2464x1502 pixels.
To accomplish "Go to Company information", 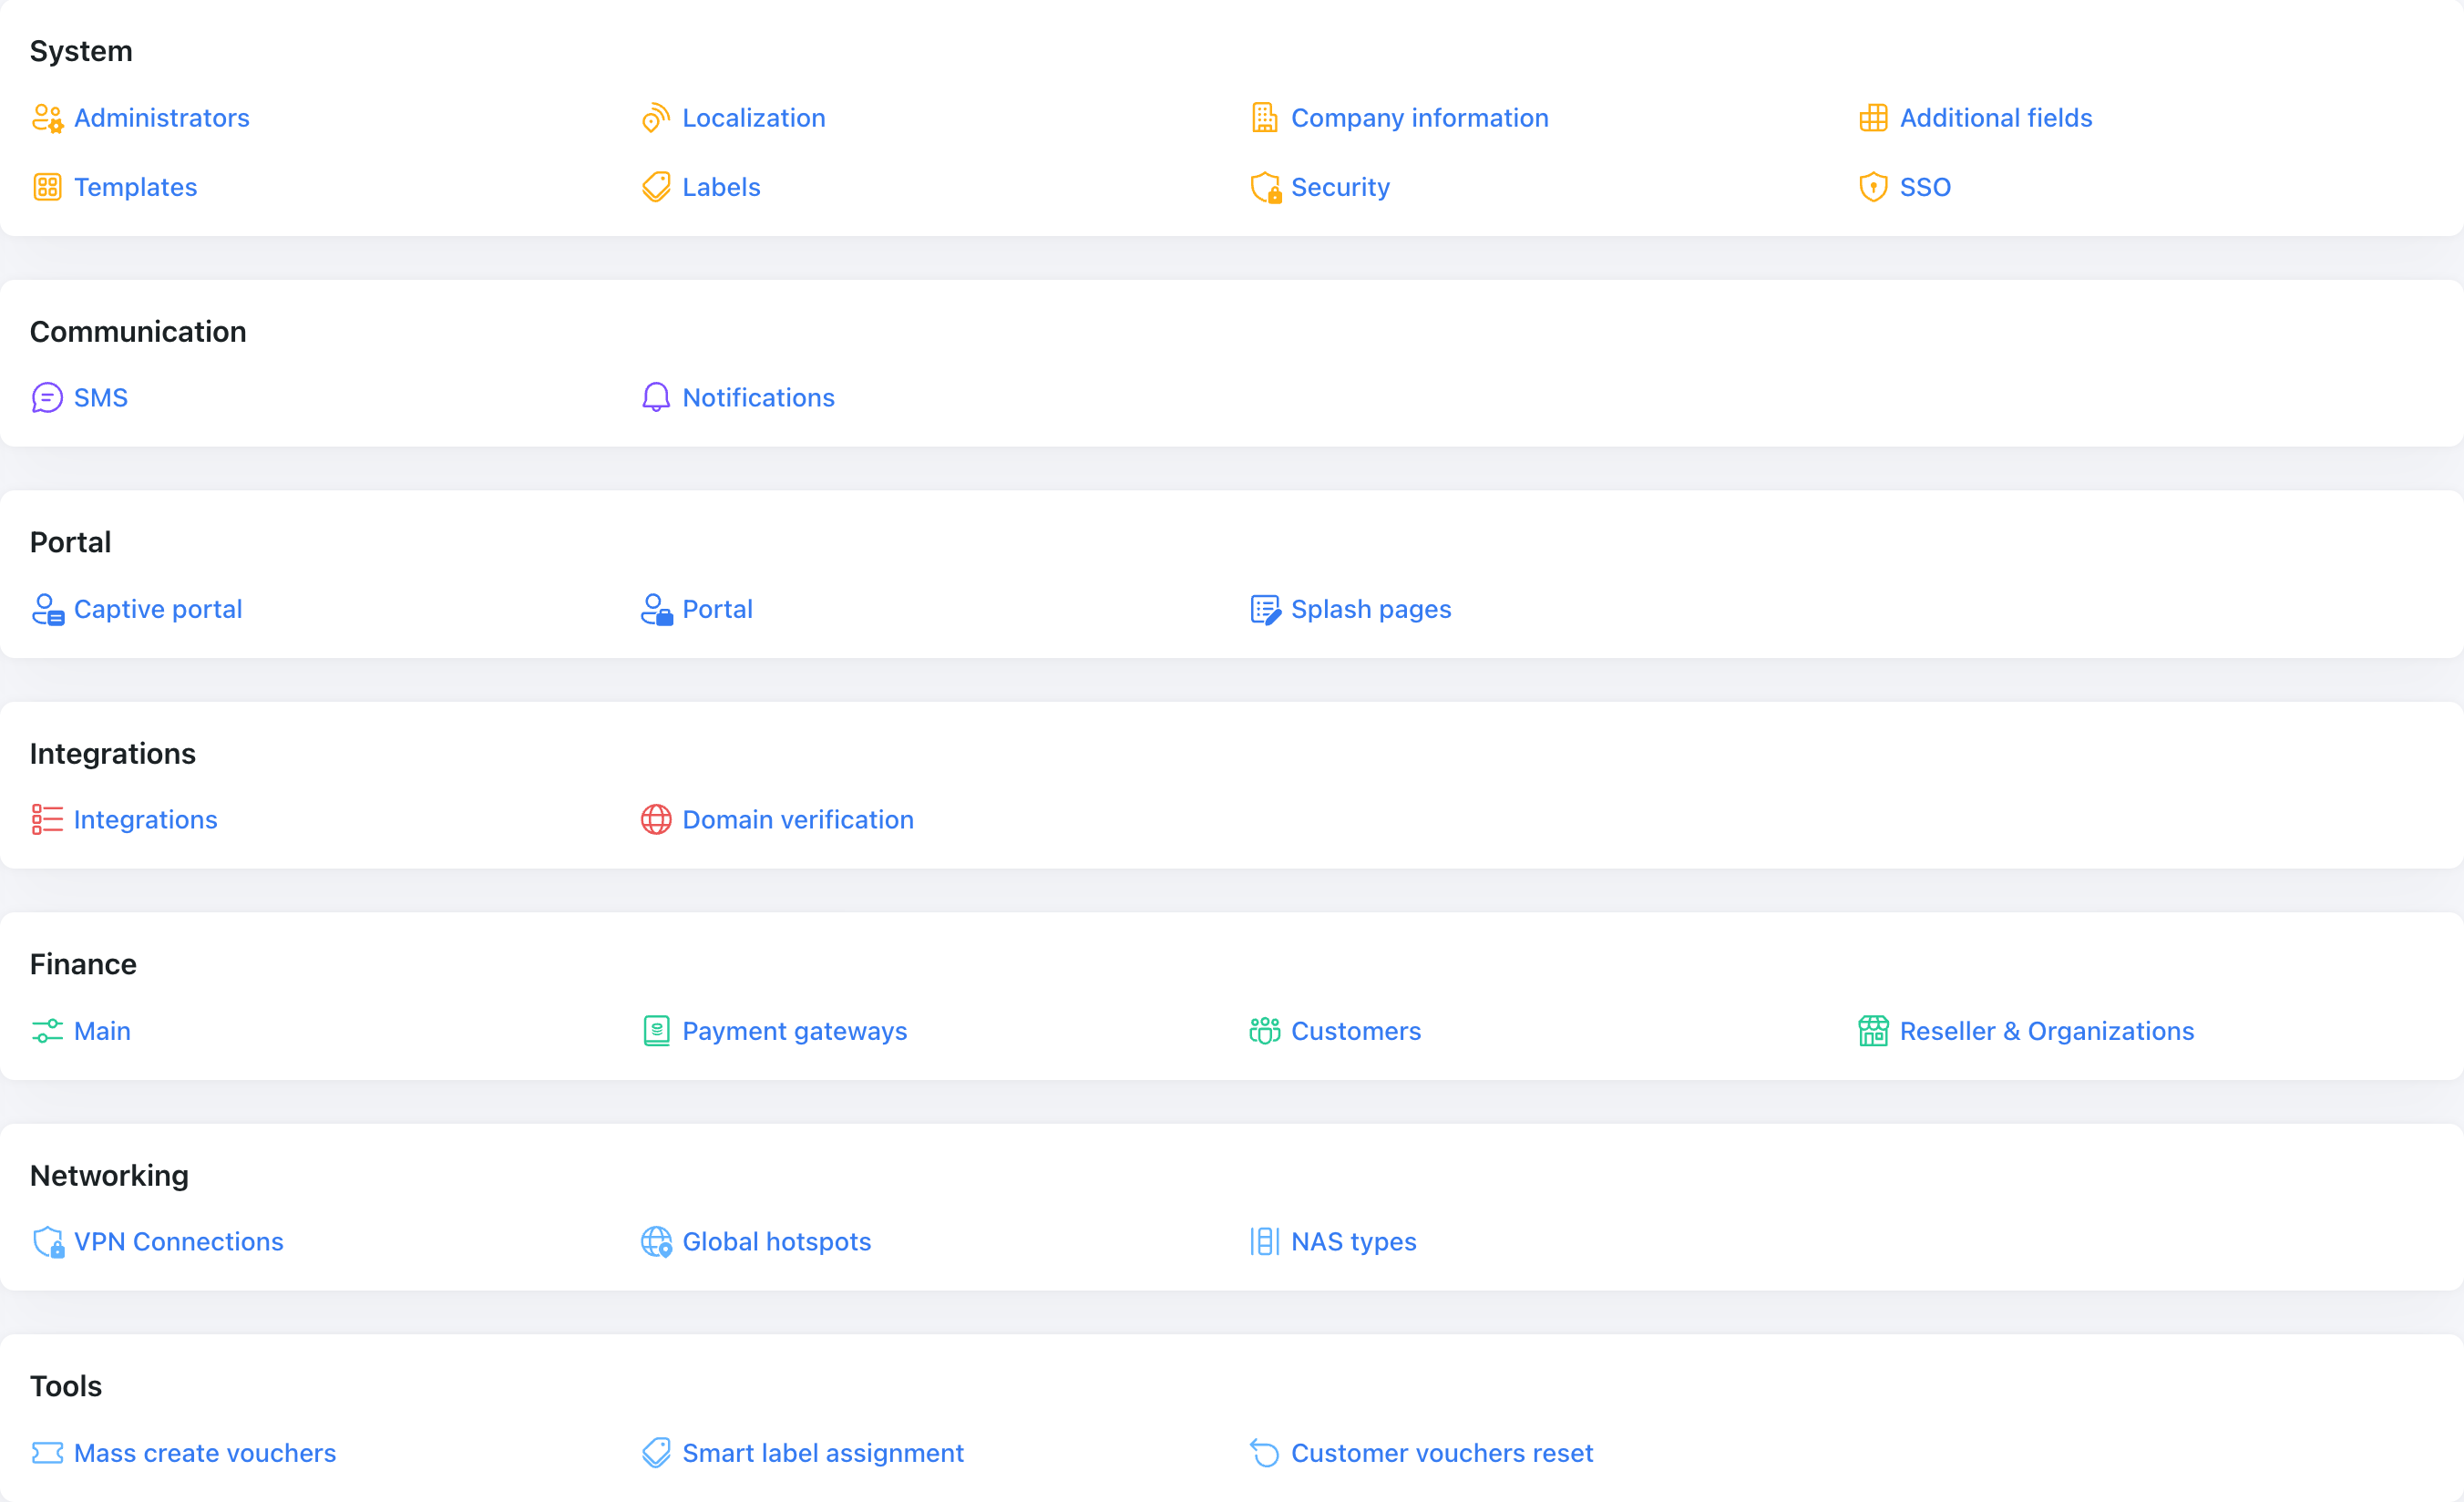I will tap(1420, 118).
